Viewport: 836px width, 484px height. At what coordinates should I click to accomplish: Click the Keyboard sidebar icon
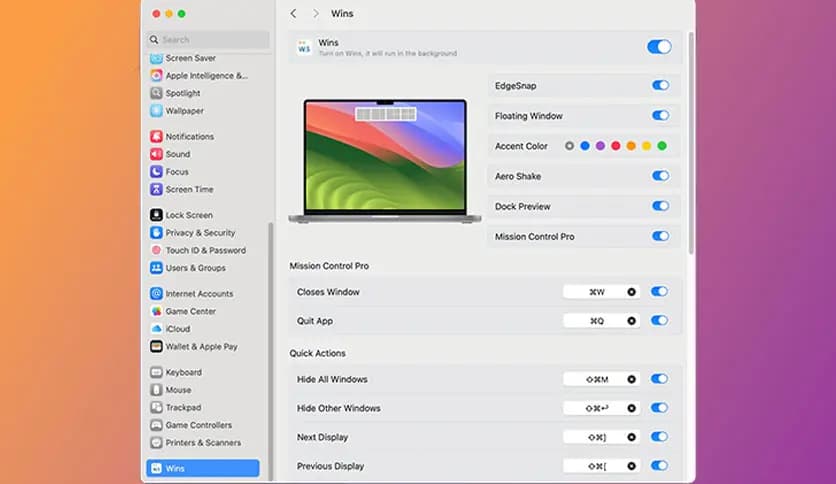156,372
